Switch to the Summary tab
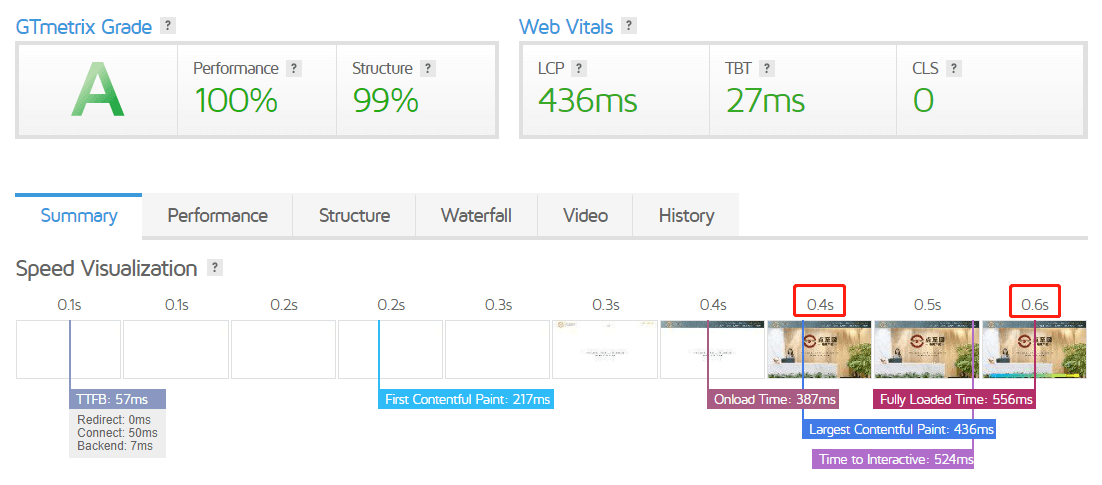The image size is (1102, 485). [x=79, y=215]
